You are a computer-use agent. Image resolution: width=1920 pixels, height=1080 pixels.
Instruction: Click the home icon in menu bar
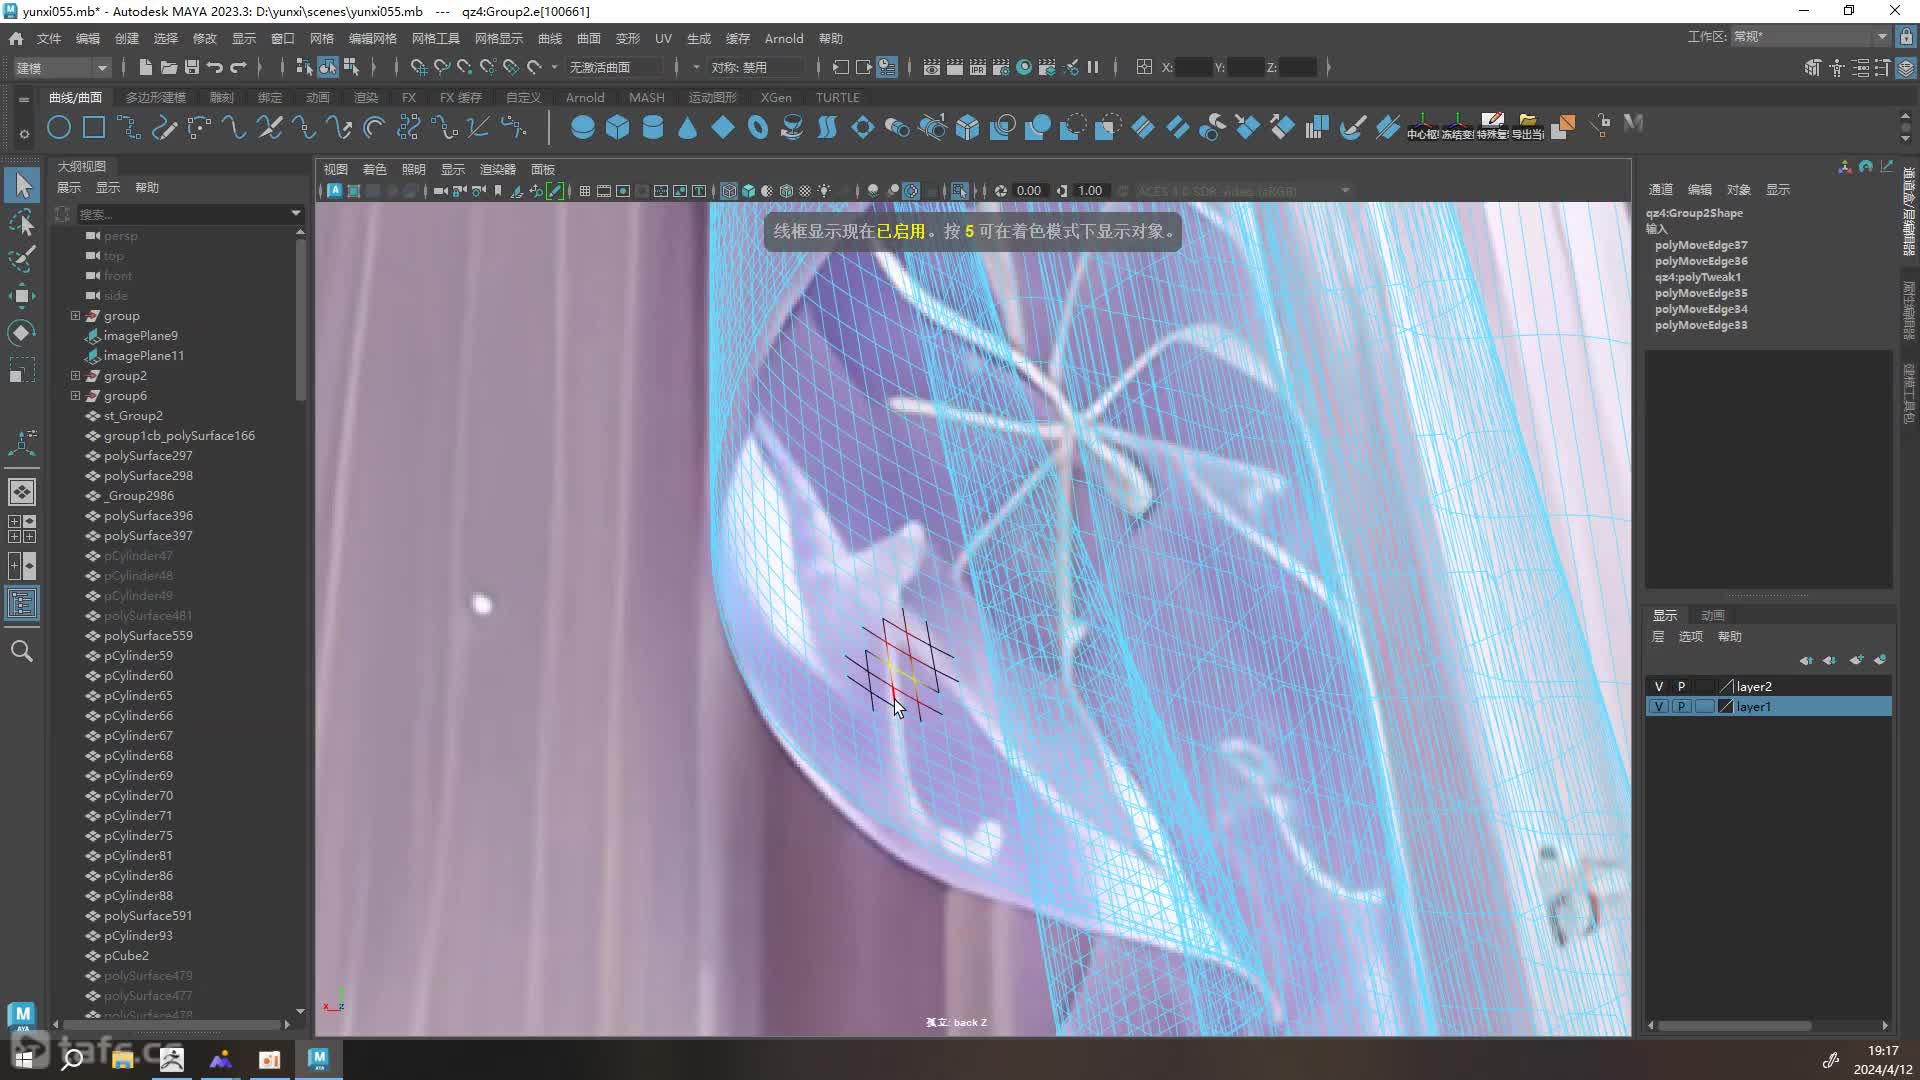click(16, 38)
